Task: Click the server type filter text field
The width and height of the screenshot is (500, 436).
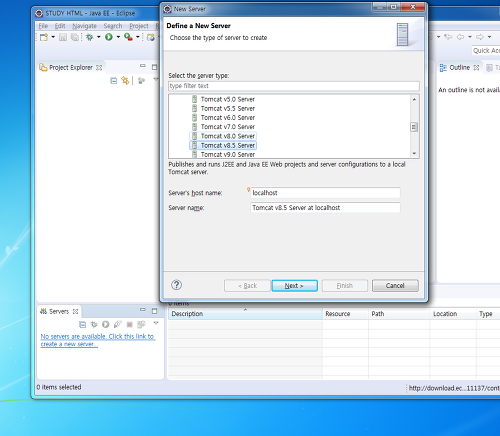Action: (x=294, y=86)
